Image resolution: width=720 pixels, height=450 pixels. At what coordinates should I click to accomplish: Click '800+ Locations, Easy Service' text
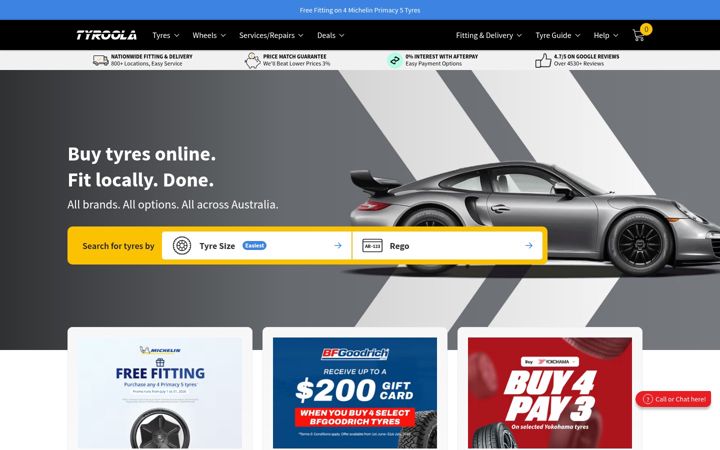pos(146,64)
